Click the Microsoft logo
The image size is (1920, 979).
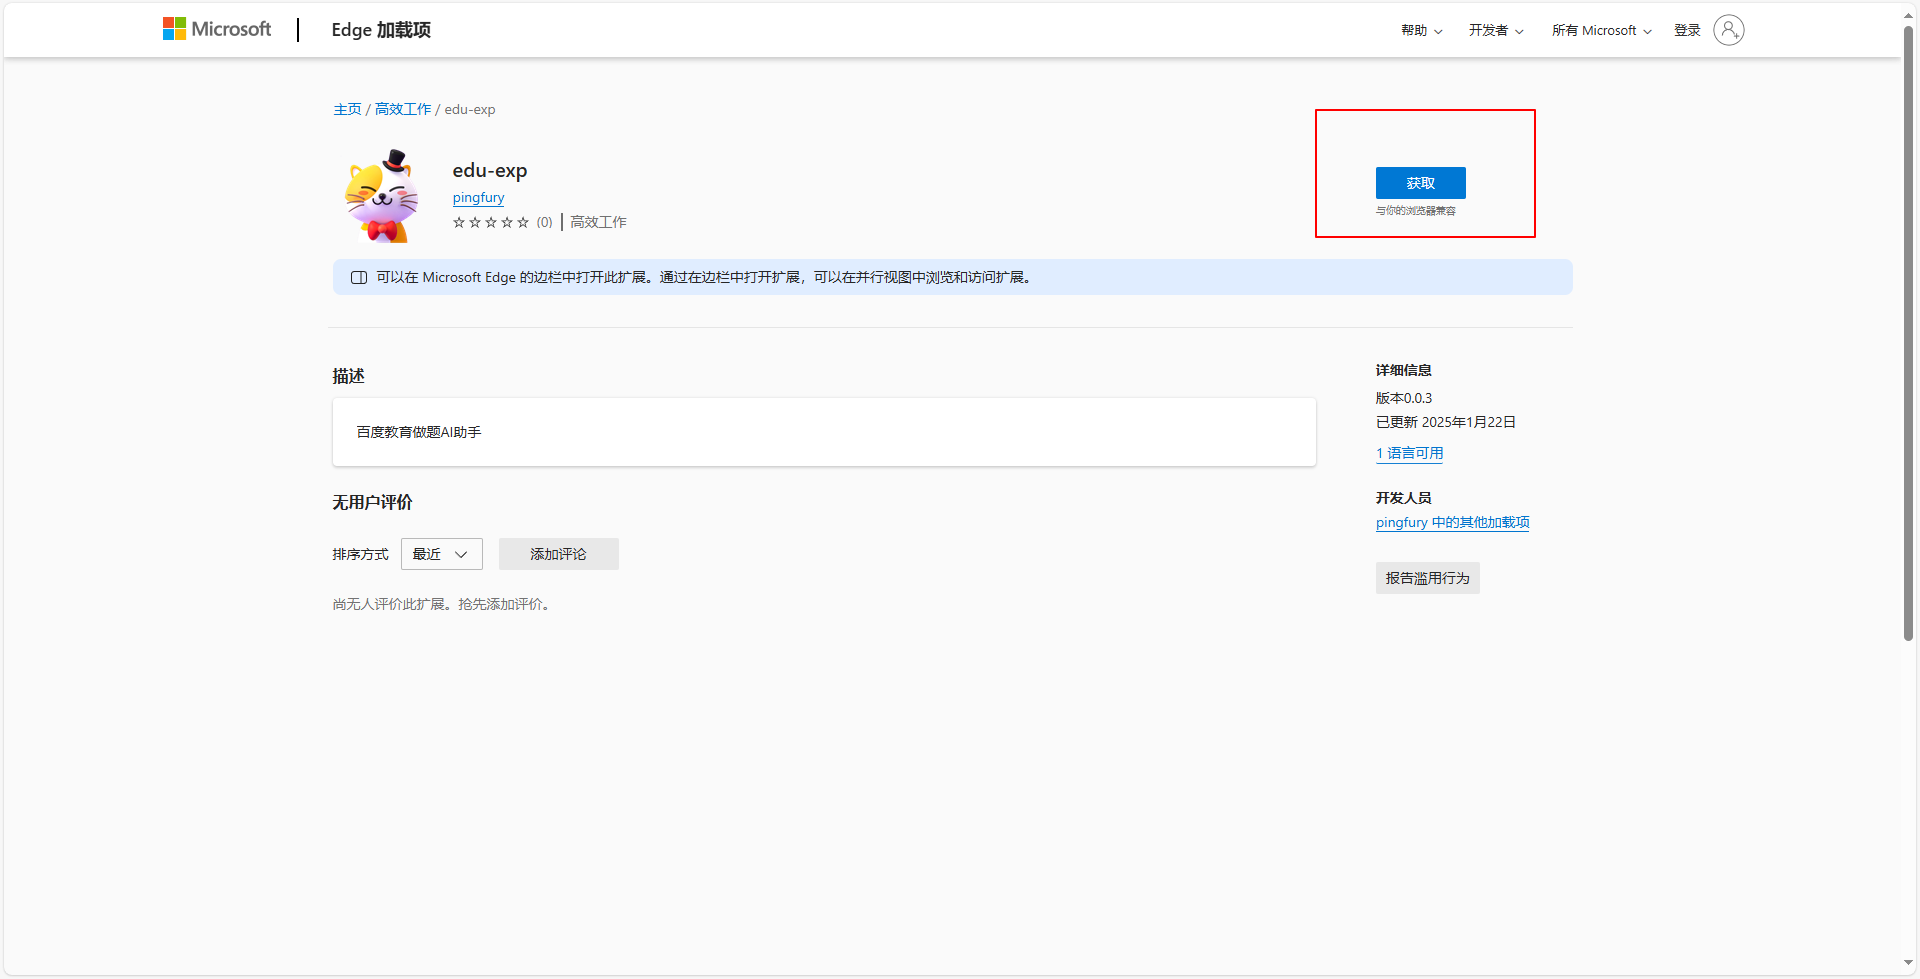pyautogui.click(x=217, y=30)
